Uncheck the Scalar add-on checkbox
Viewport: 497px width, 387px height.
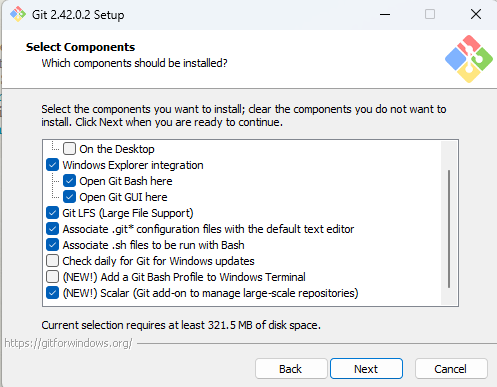point(52,293)
